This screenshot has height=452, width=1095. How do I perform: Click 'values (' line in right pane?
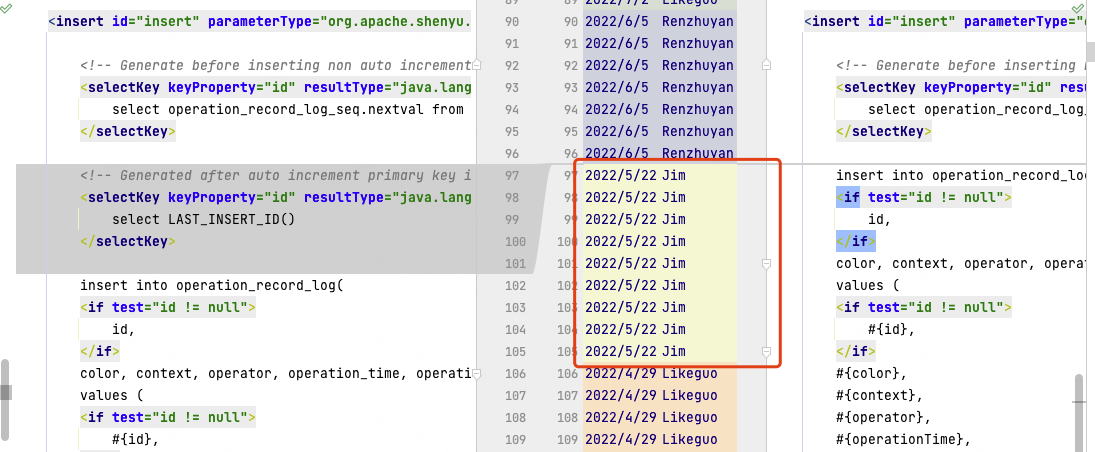[868, 285]
